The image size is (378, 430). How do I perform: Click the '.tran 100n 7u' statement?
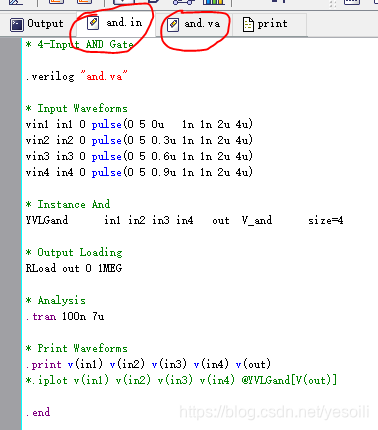tap(65, 316)
